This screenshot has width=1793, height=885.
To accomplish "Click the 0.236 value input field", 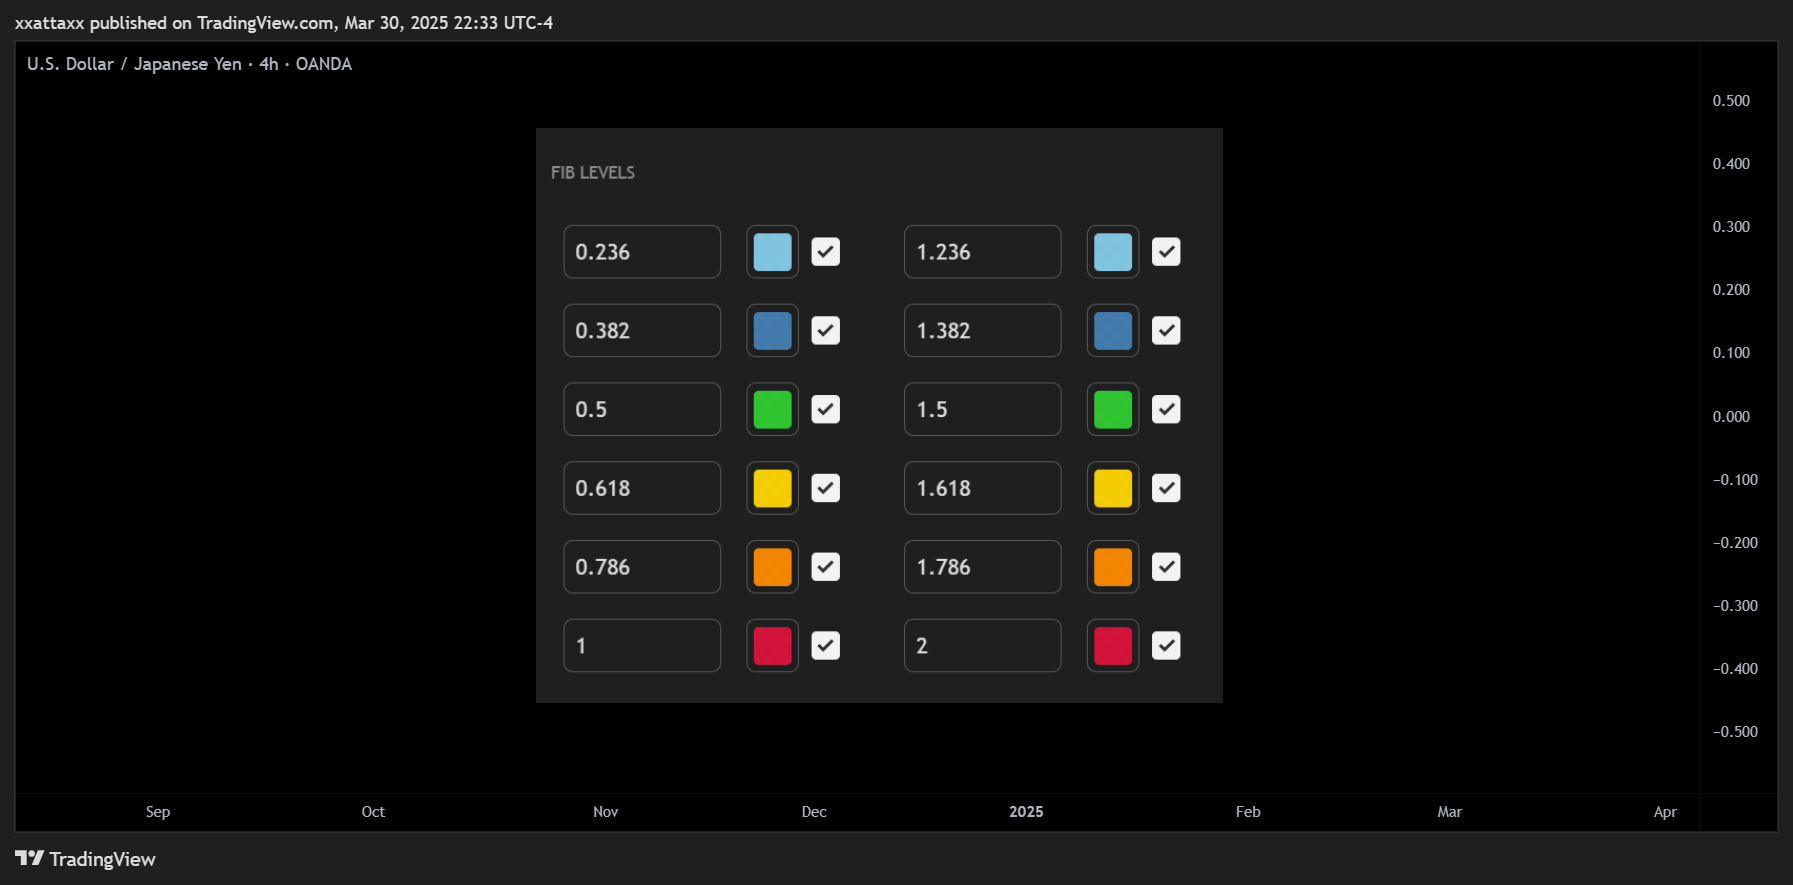I will pos(642,252).
